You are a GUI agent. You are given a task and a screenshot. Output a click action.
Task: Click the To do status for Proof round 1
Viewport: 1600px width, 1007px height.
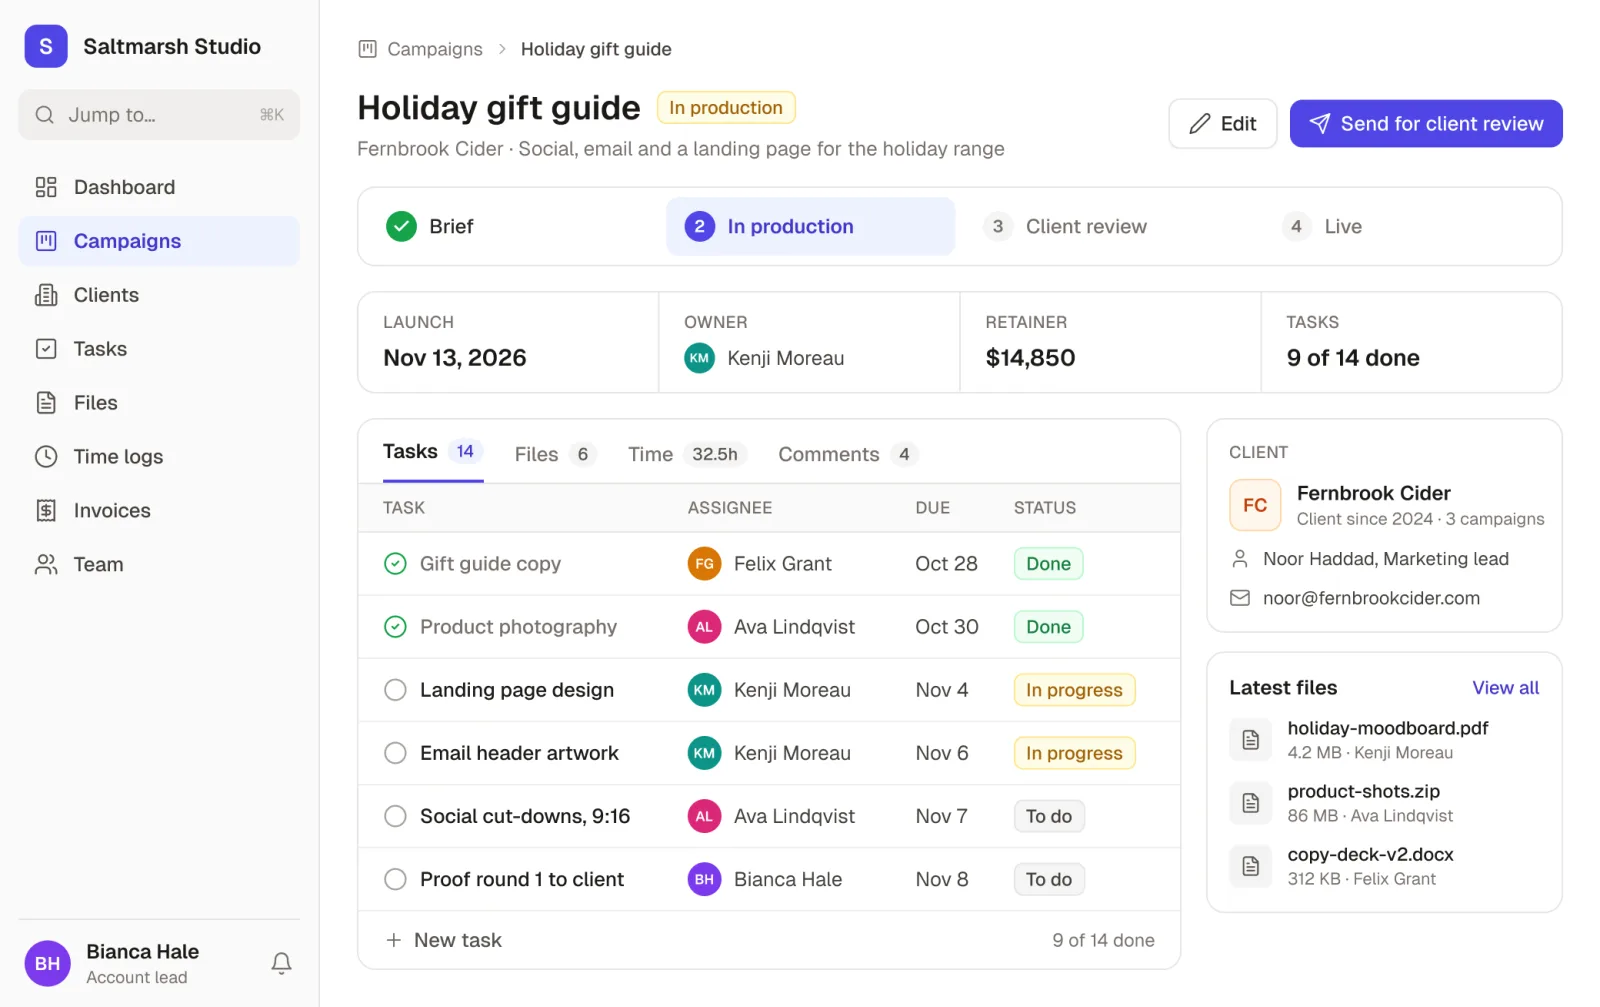(x=1049, y=879)
